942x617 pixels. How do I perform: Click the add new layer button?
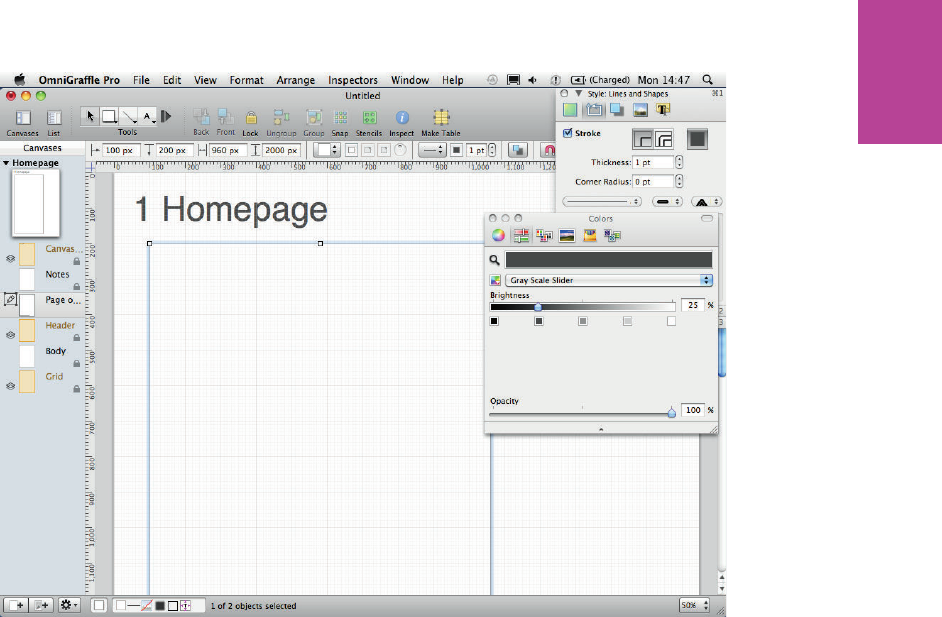point(41,605)
